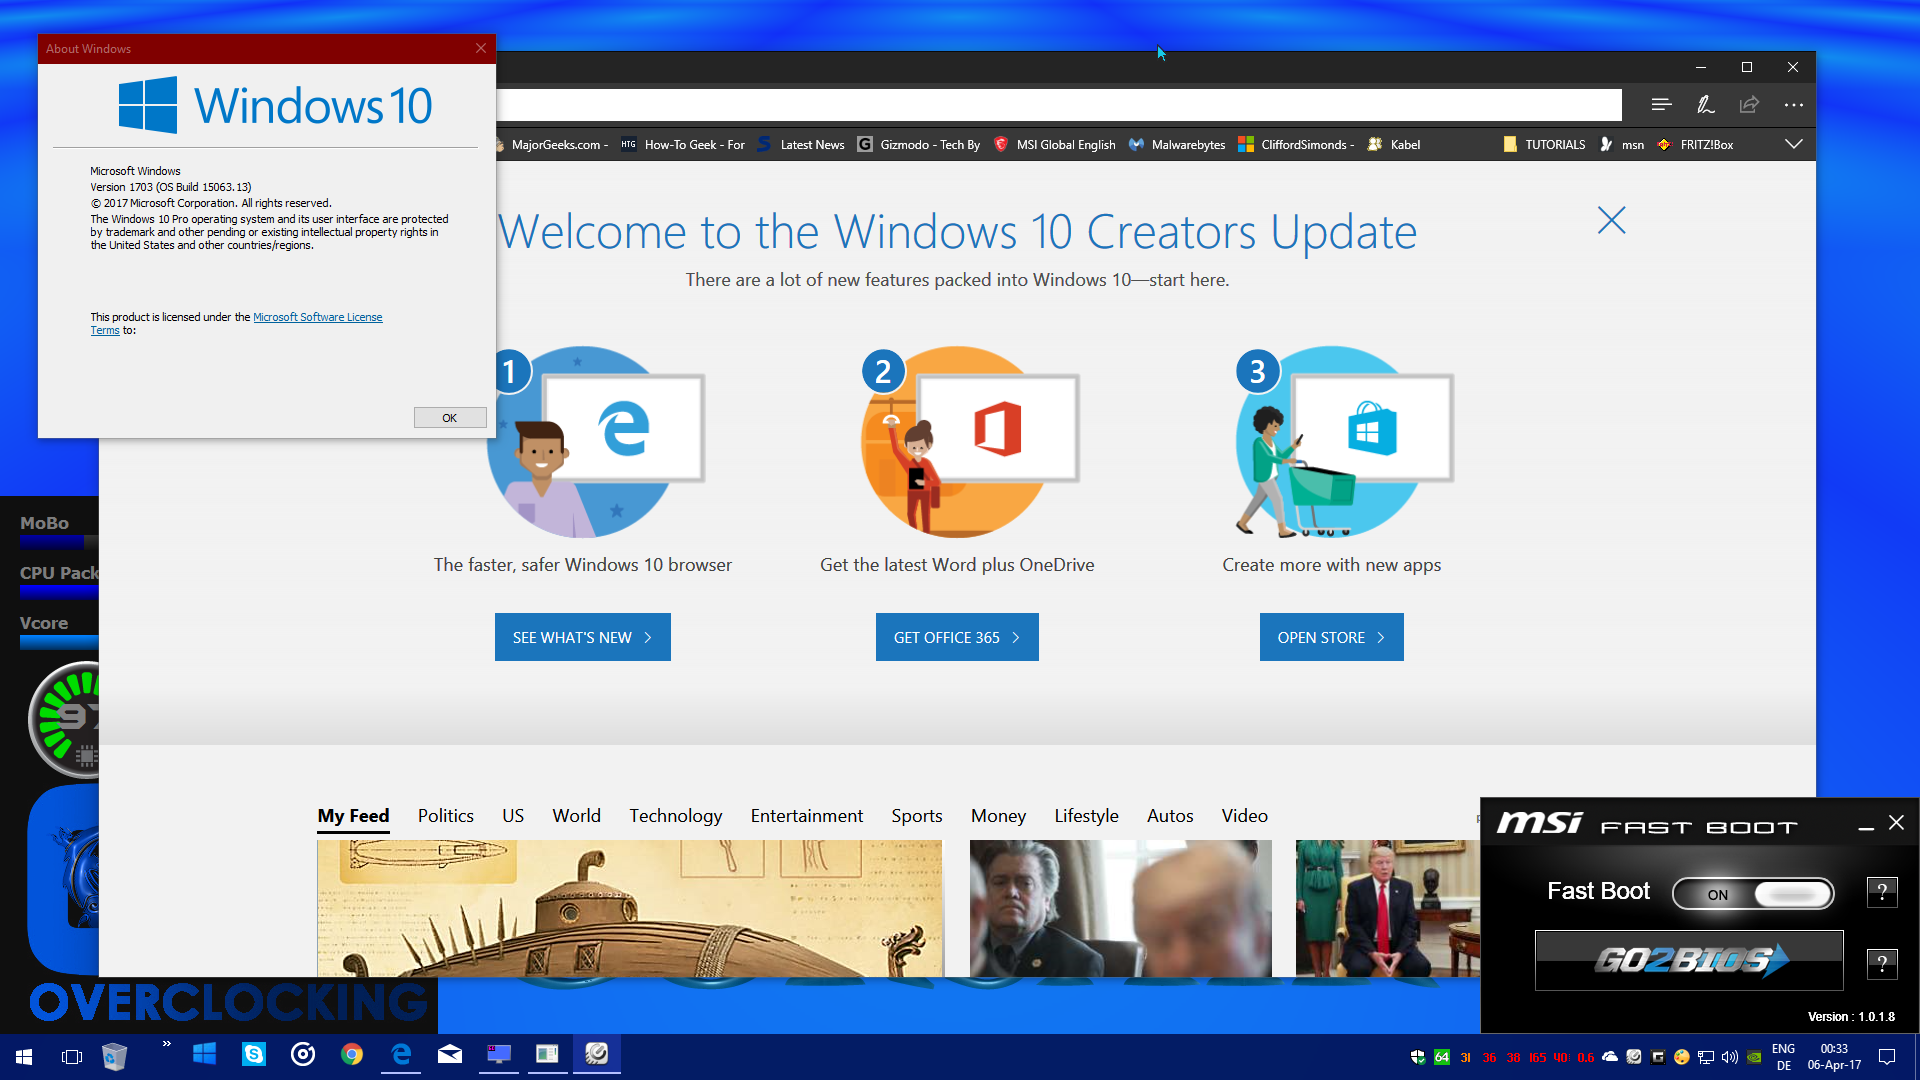Expand the favorites bar overflow chevron
The image size is (1920, 1080).
coord(1794,144)
